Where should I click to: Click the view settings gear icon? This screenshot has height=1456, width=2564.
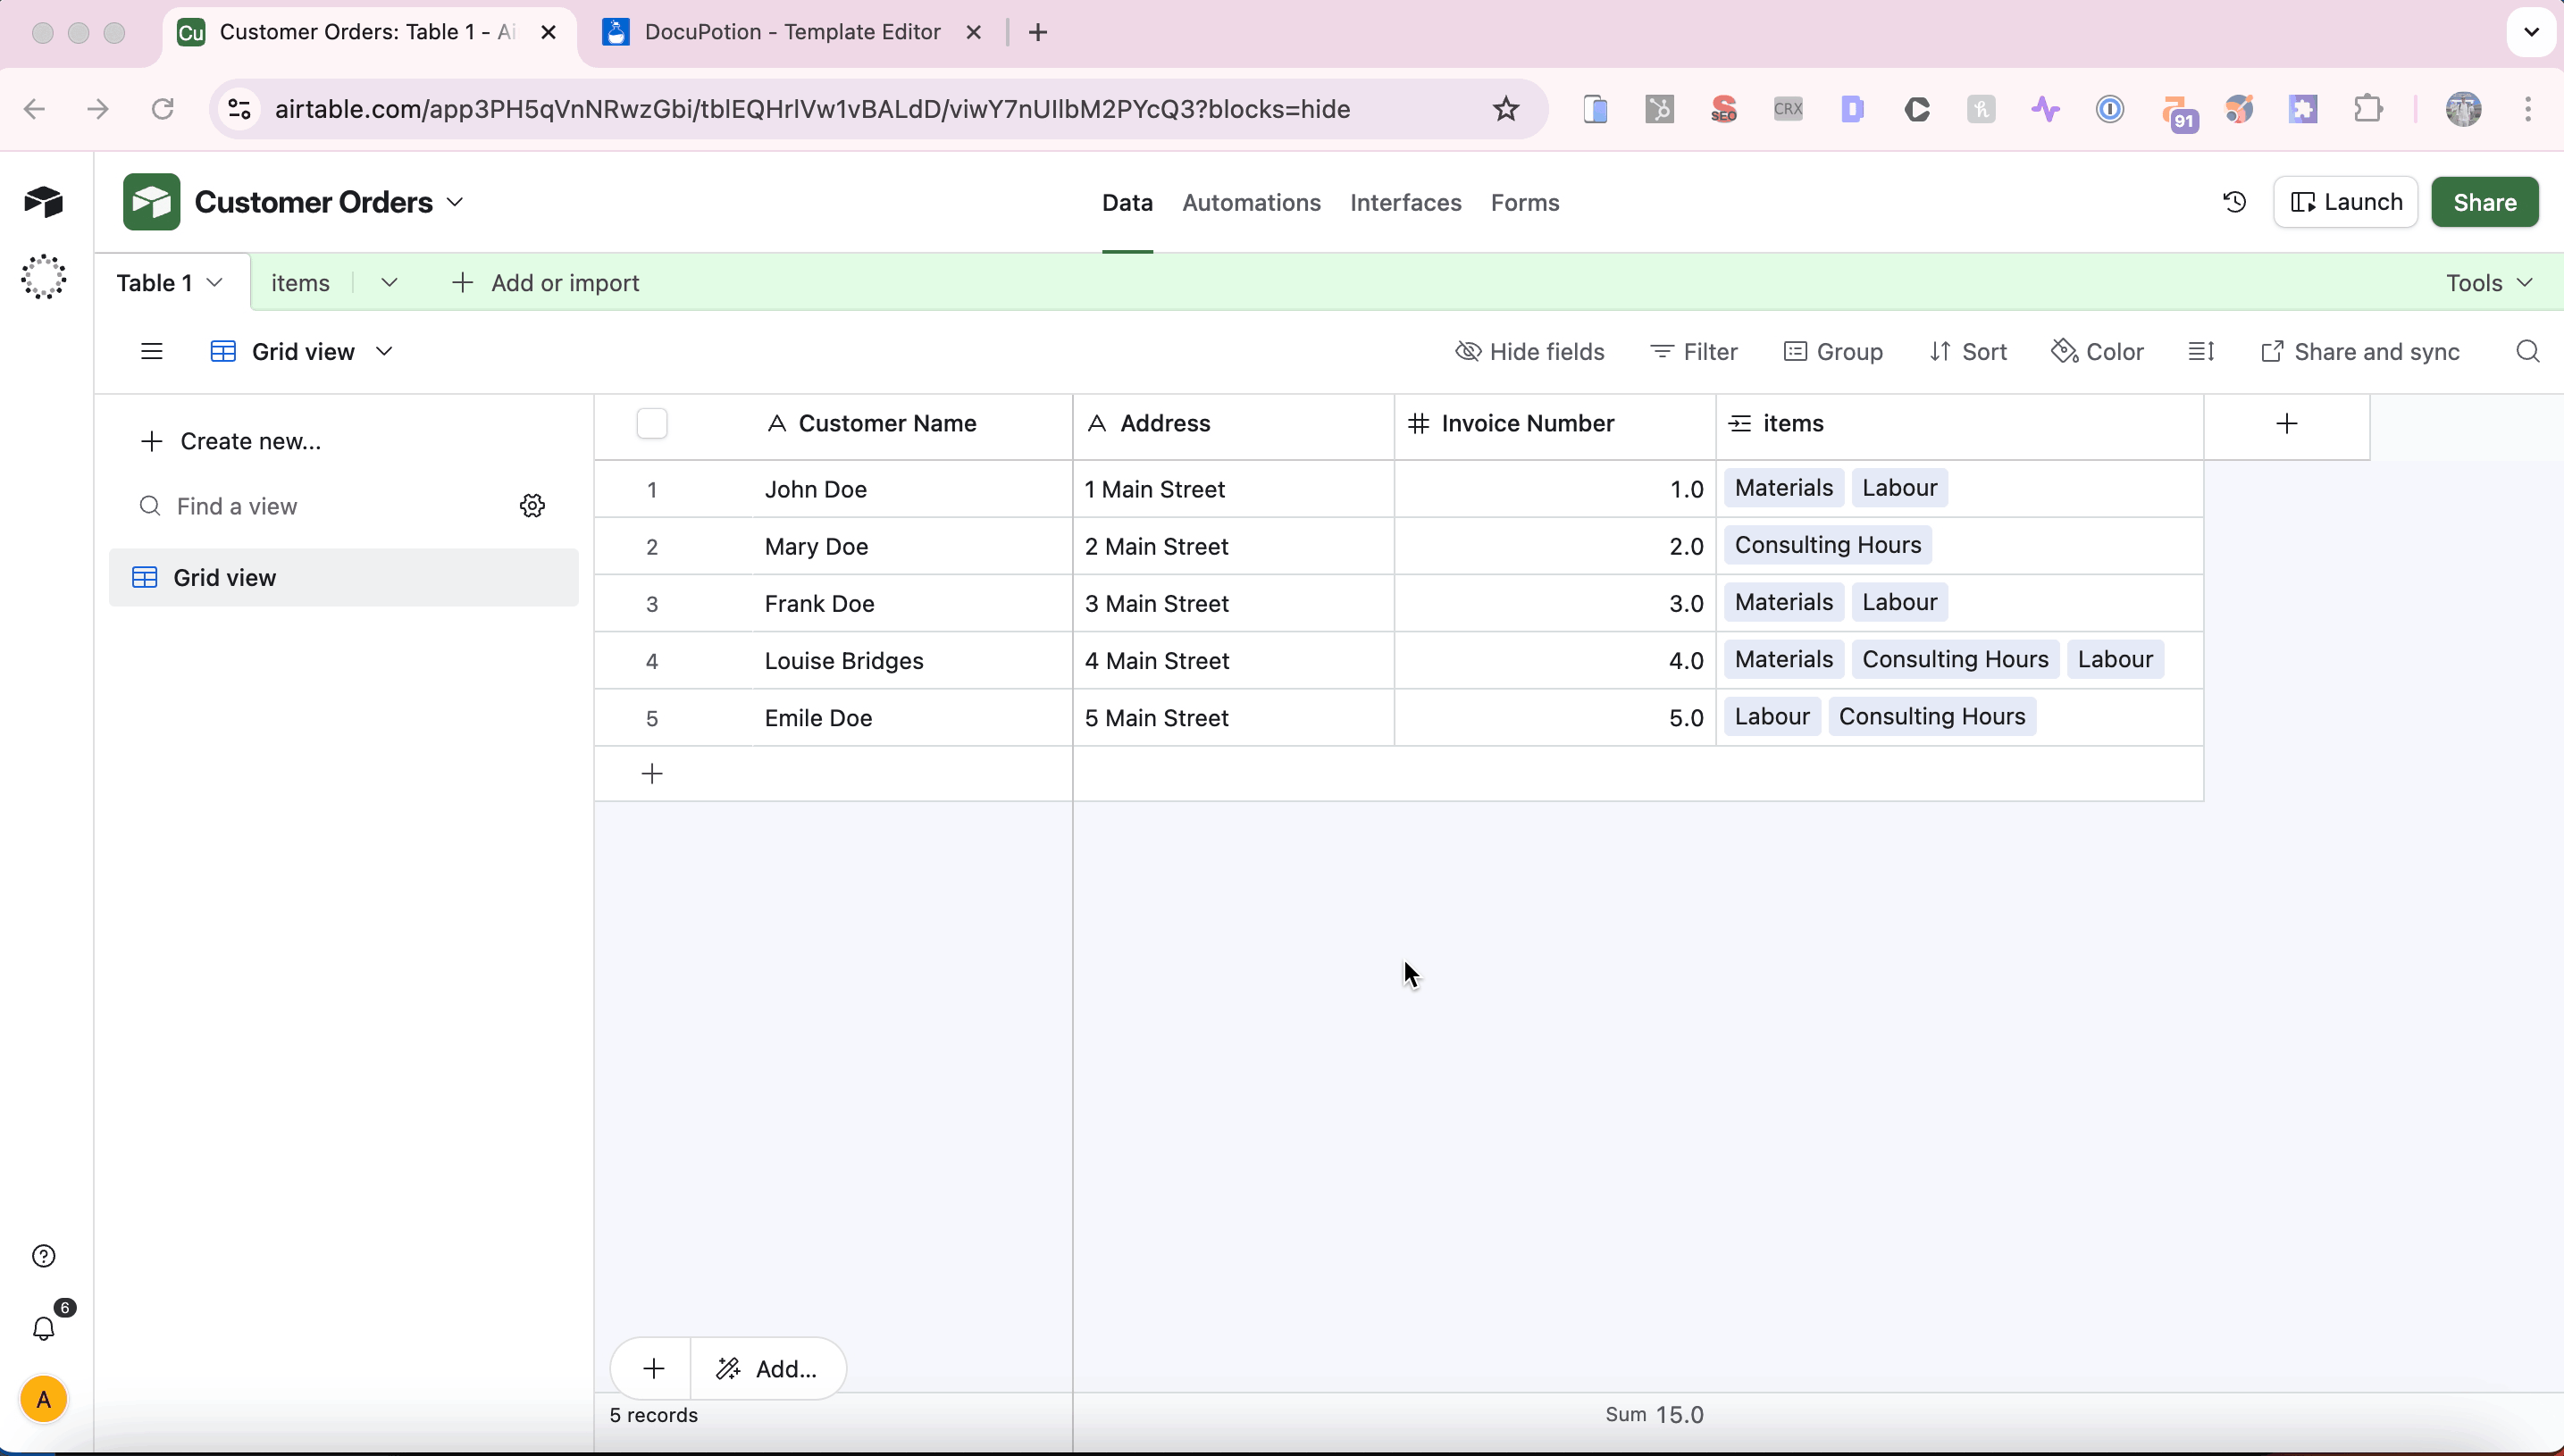pos(532,506)
